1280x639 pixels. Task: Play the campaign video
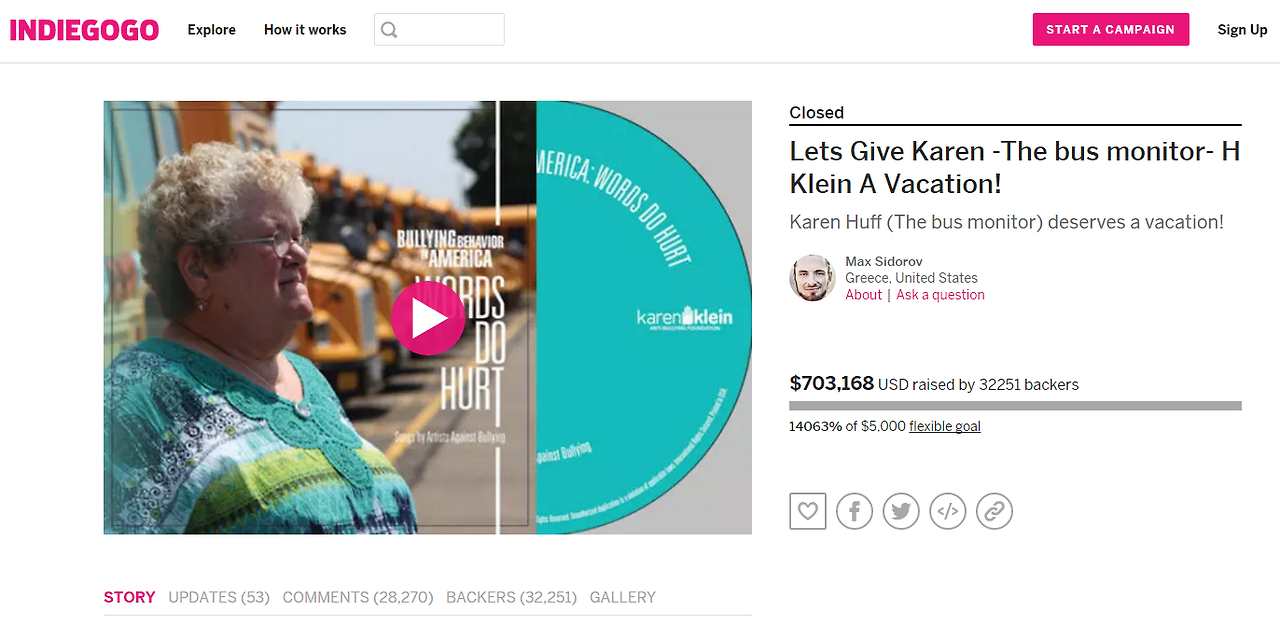coord(428,318)
